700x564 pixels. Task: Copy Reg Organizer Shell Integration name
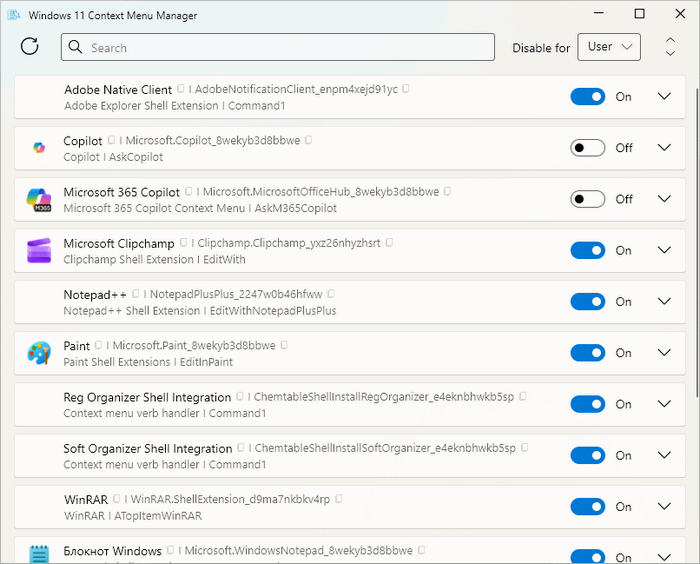240,396
